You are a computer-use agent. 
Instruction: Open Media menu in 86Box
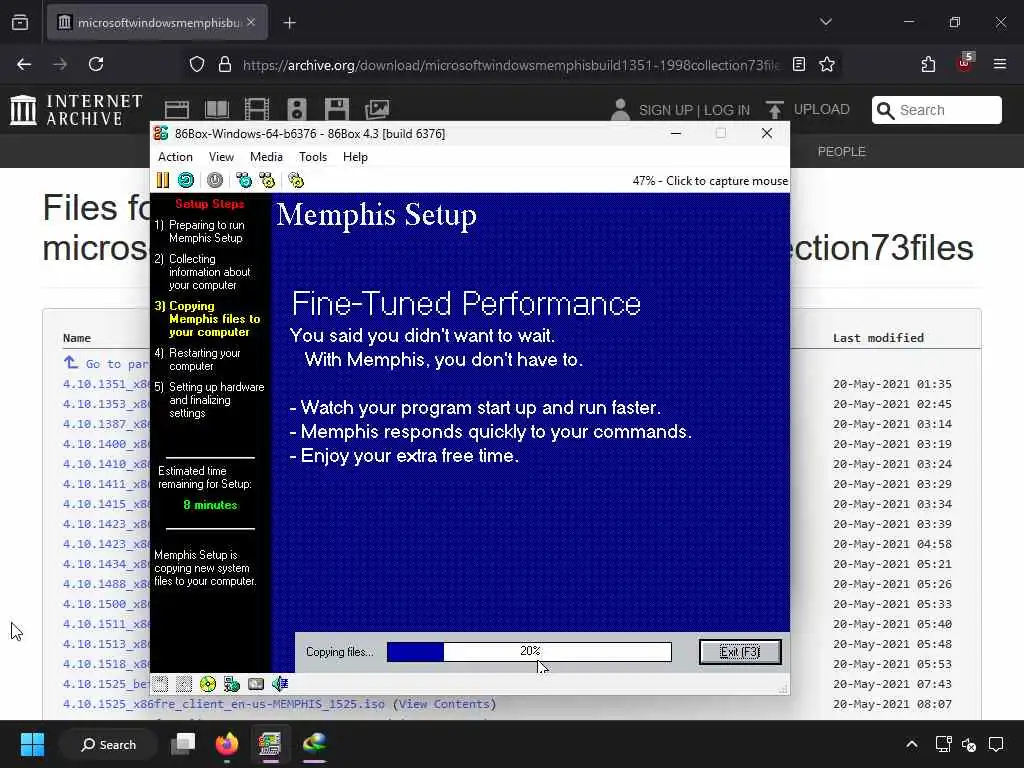point(266,157)
